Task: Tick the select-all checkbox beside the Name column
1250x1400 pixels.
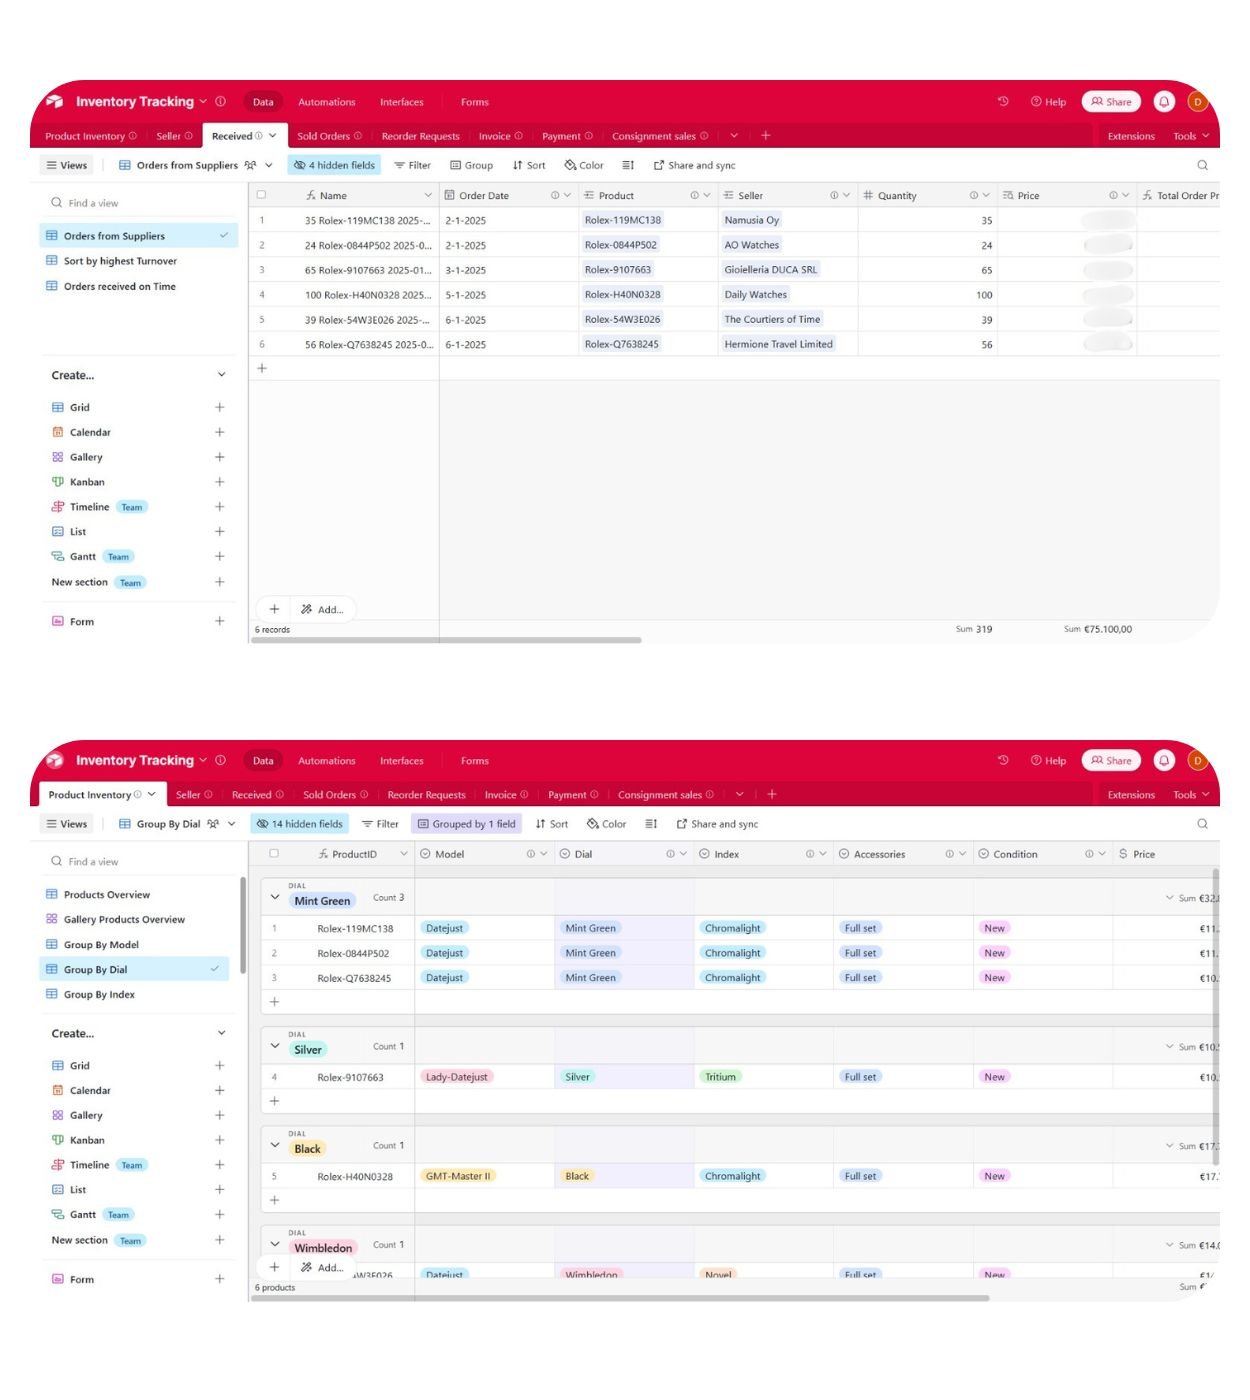Action: point(262,195)
